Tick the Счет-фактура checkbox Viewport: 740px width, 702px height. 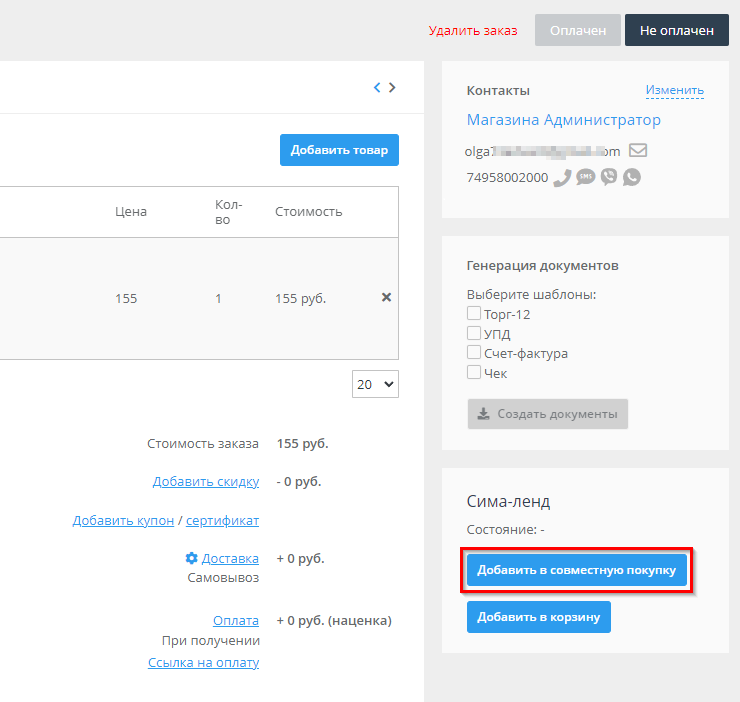(474, 353)
